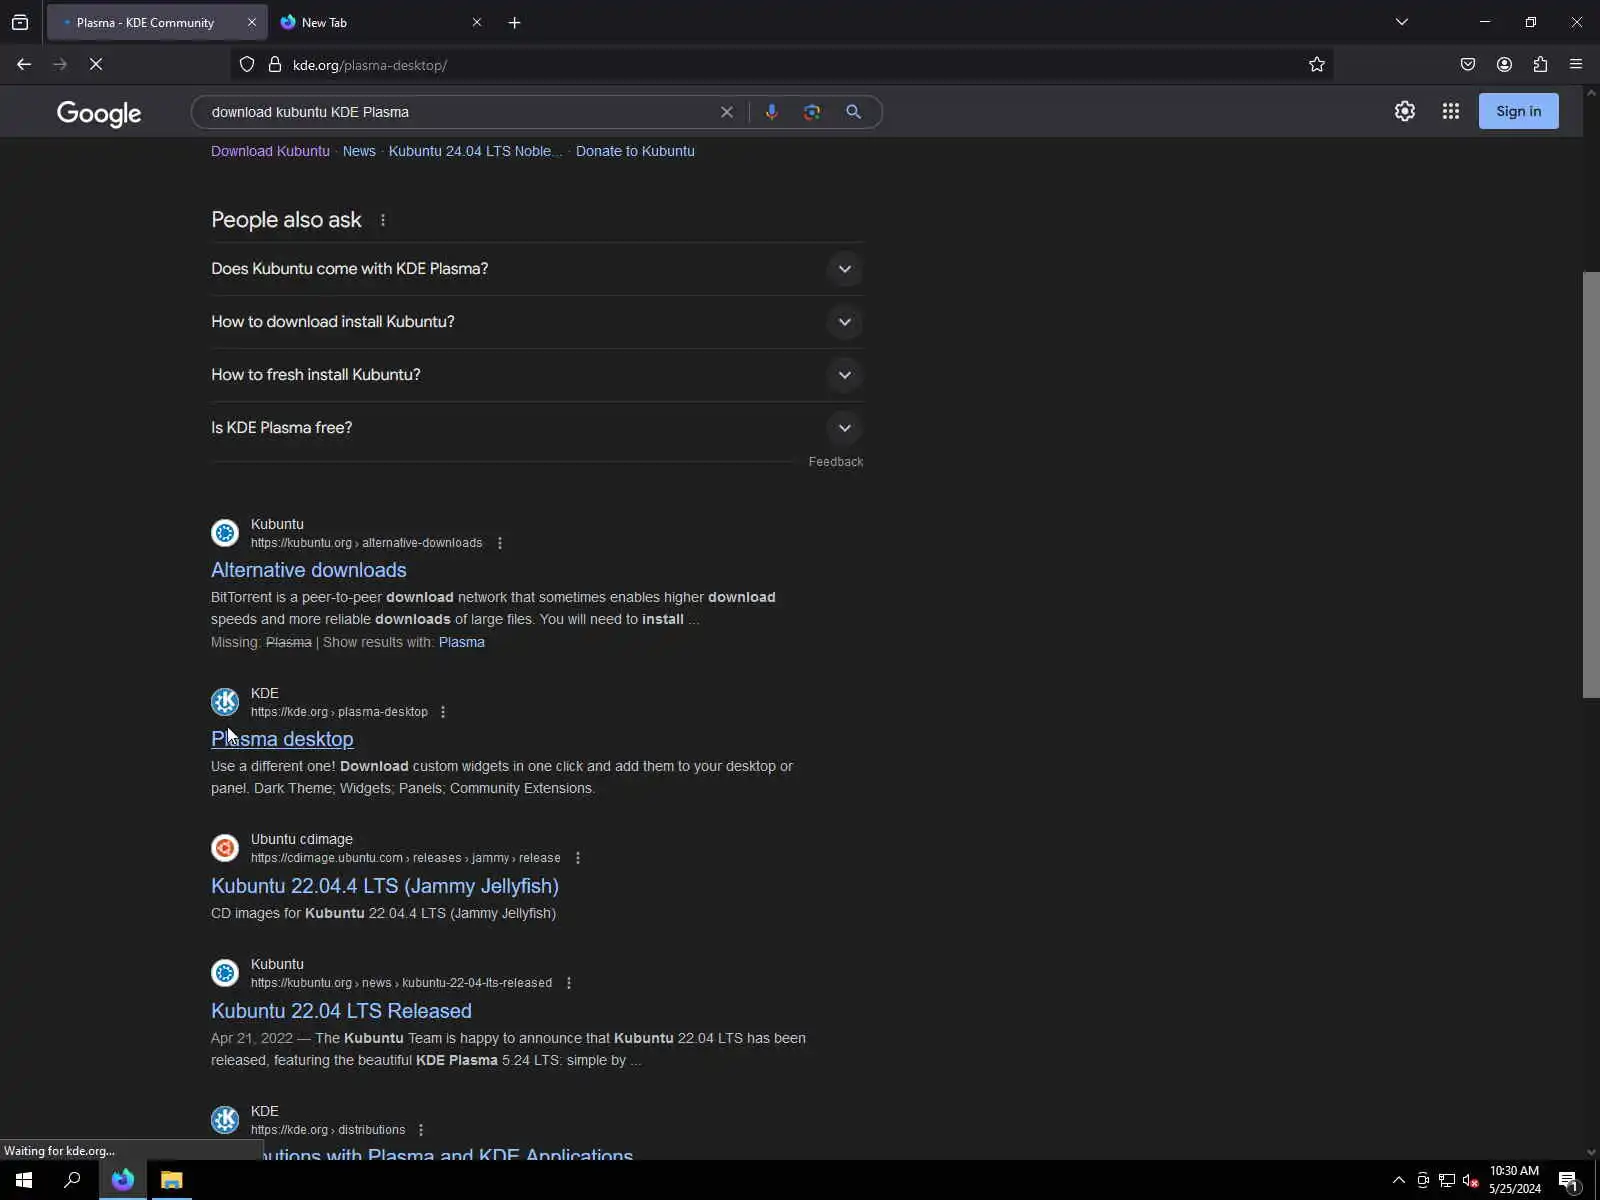Go back to previous page
This screenshot has width=1600, height=1200.
pos(24,65)
